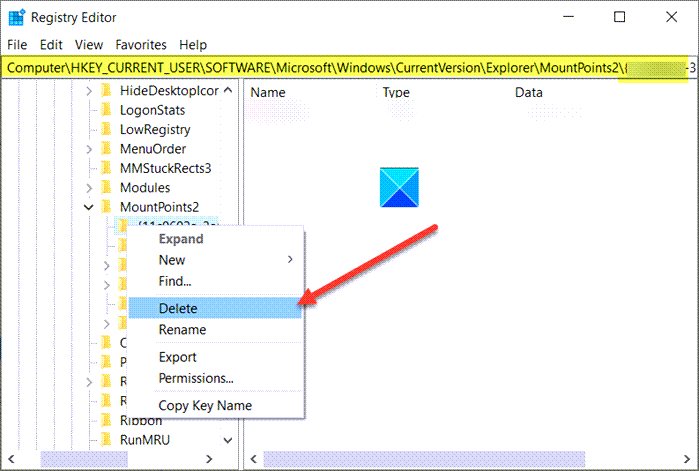This screenshot has width=699, height=471.
Task: Select the LogonStats key
Action: pyautogui.click(x=152, y=110)
